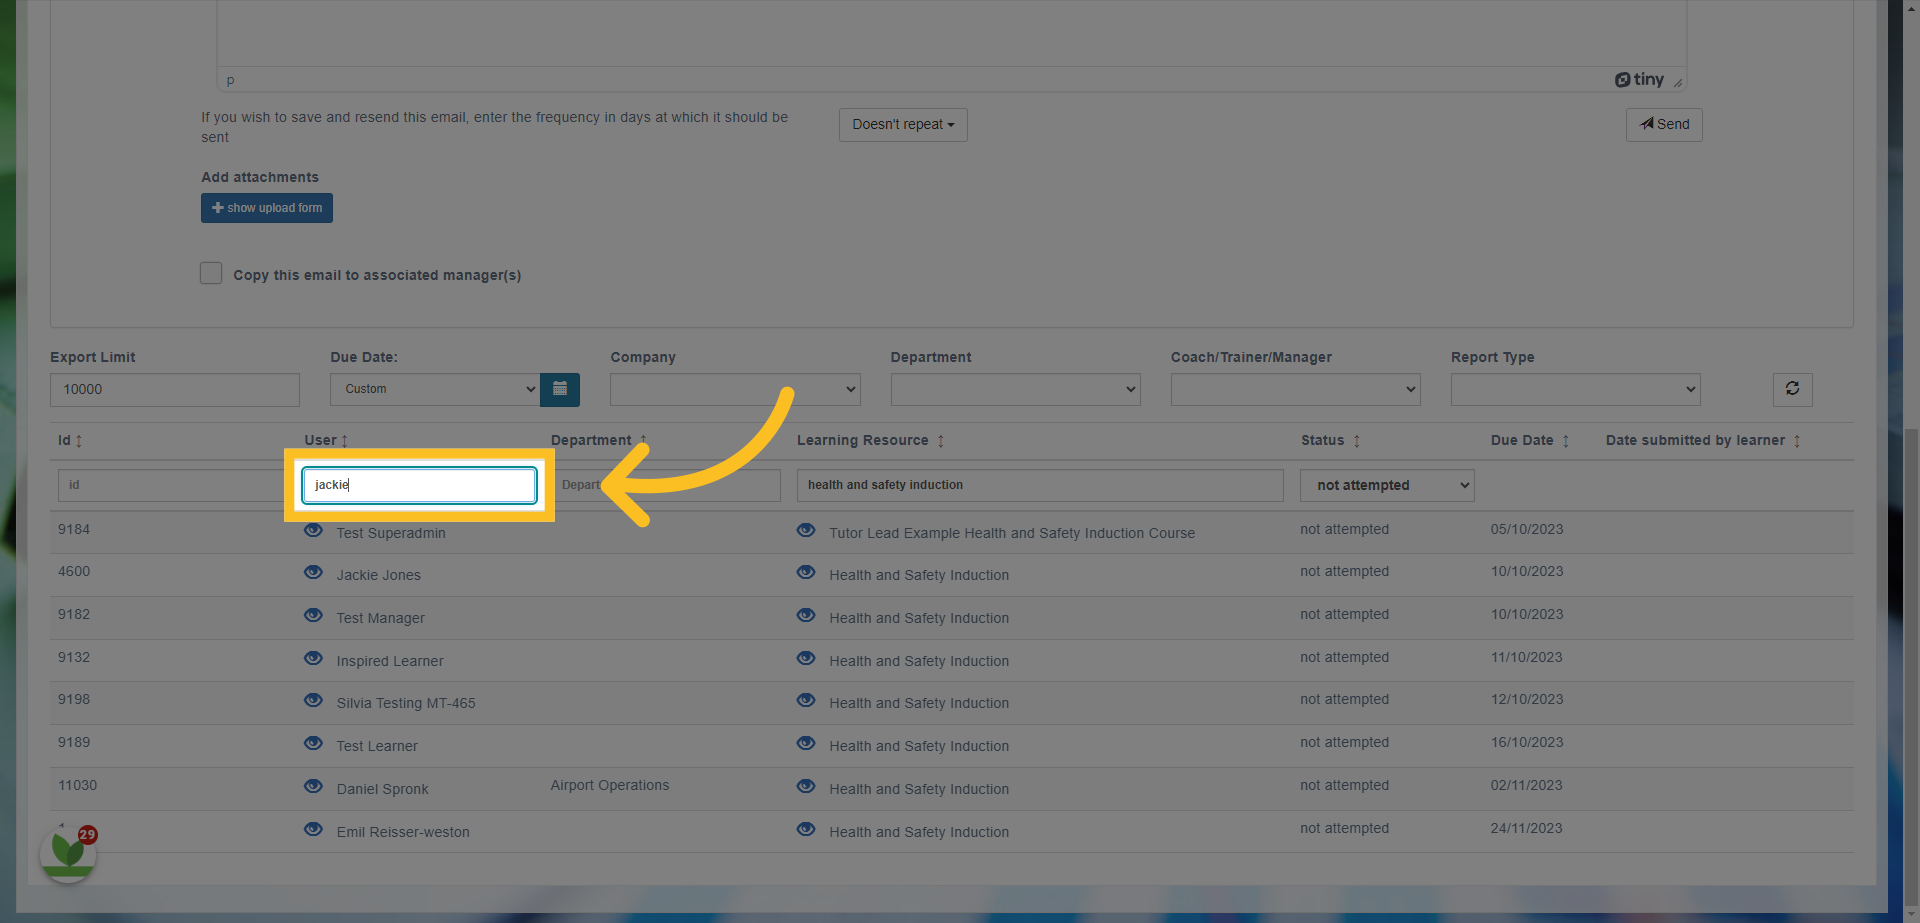Click the eye icon beside Test Learner

click(x=313, y=743)
